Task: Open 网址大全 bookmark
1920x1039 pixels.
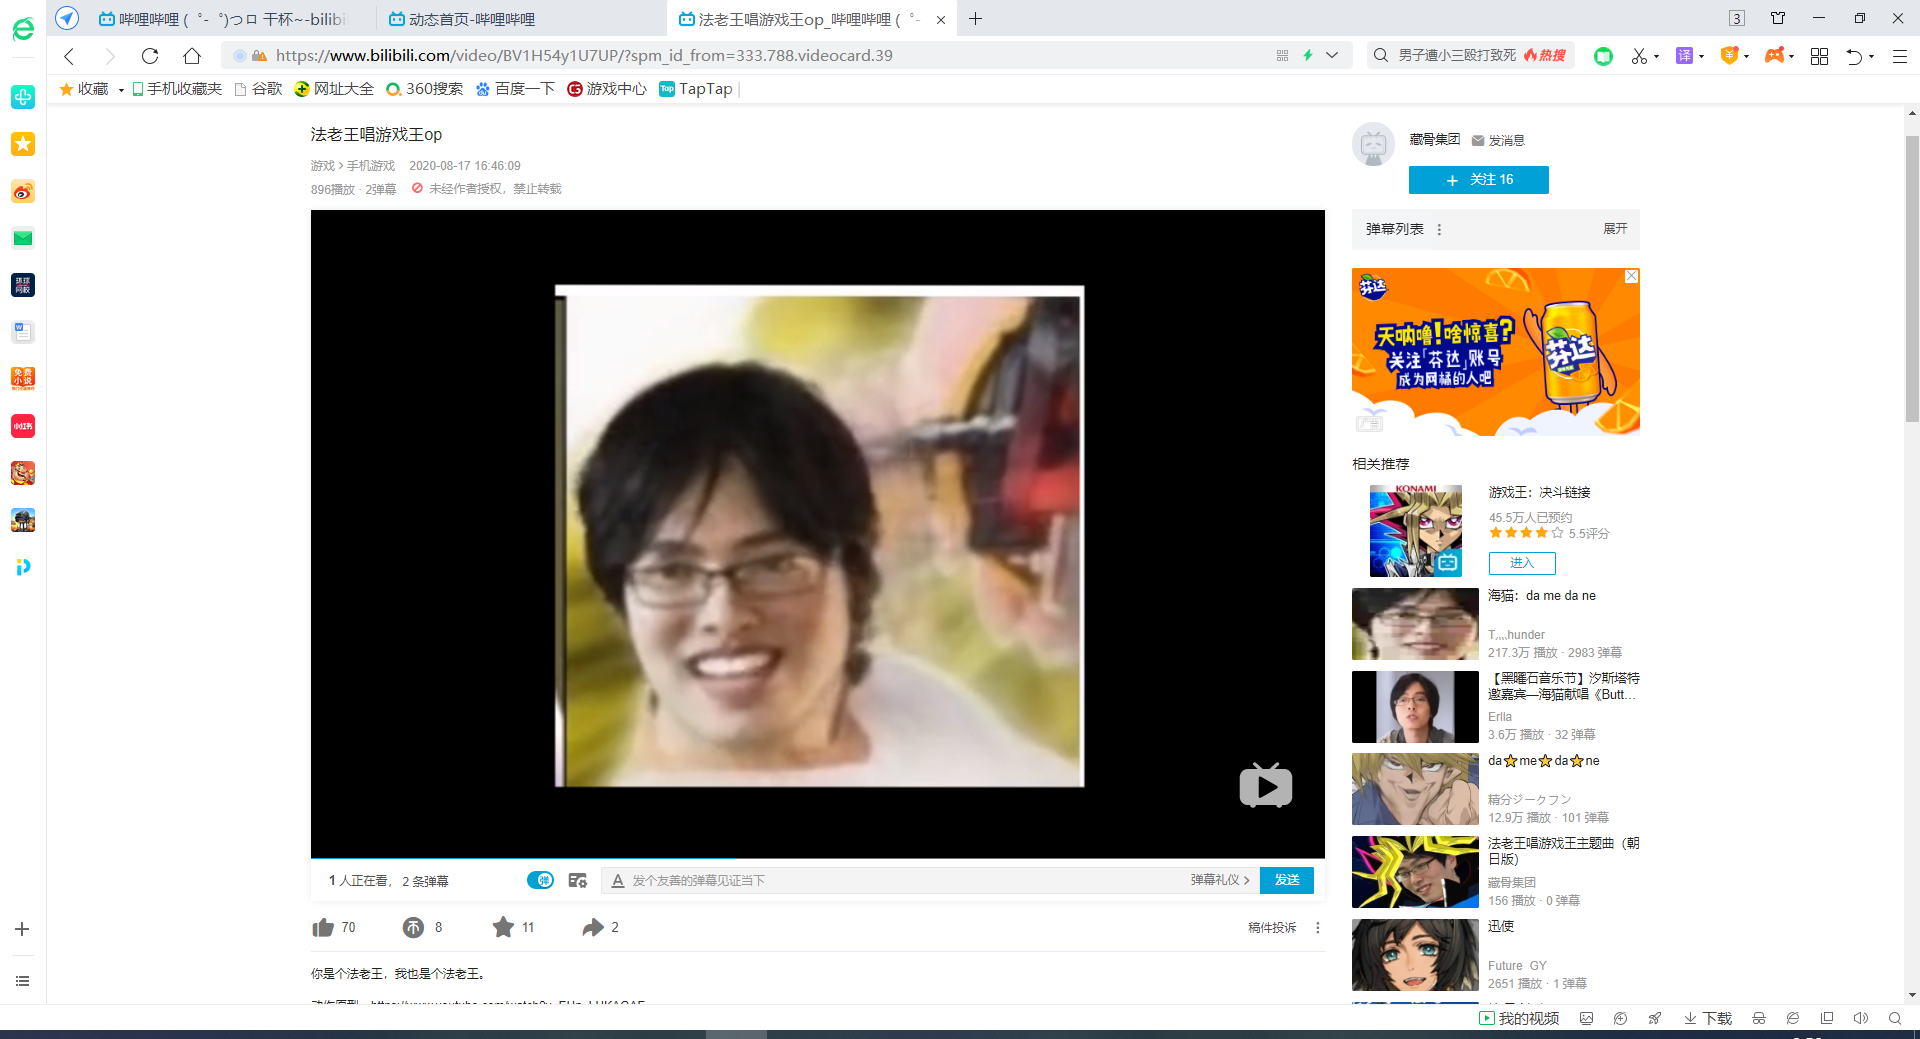Action: click(334, 89)
